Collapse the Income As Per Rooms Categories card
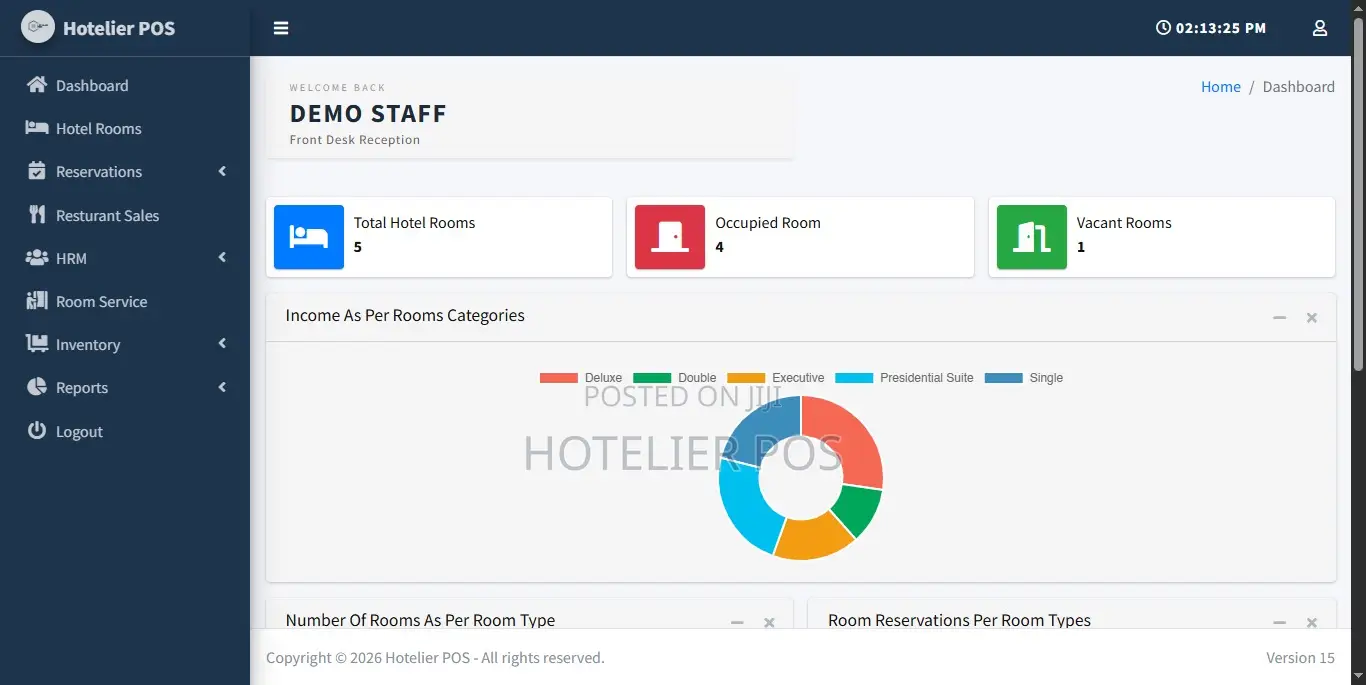This screenshot has width=1366, height=685. click(1279, 317)
